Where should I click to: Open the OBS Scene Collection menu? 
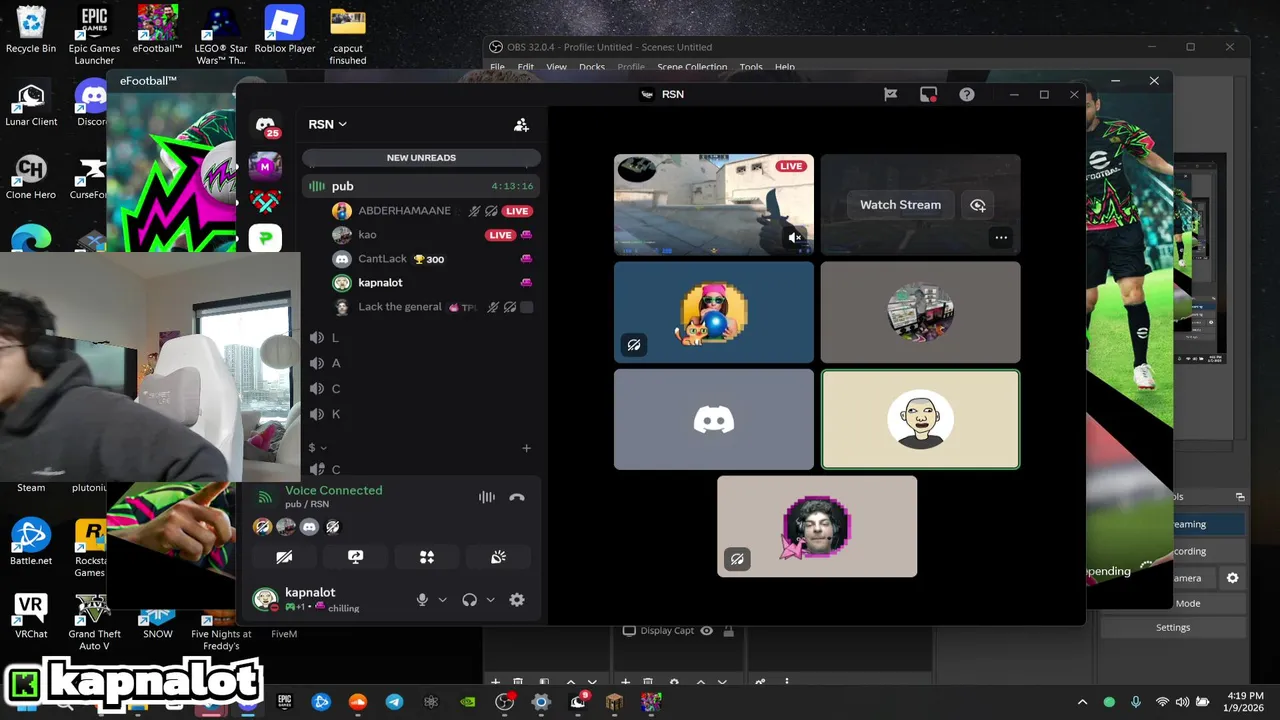point(692,67)
